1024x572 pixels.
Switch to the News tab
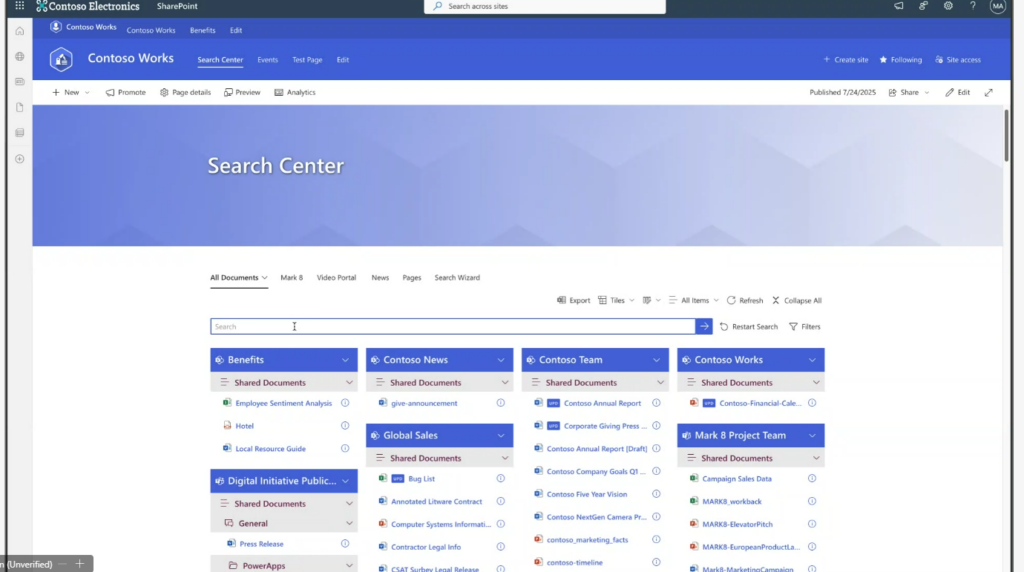click(380, 278)
